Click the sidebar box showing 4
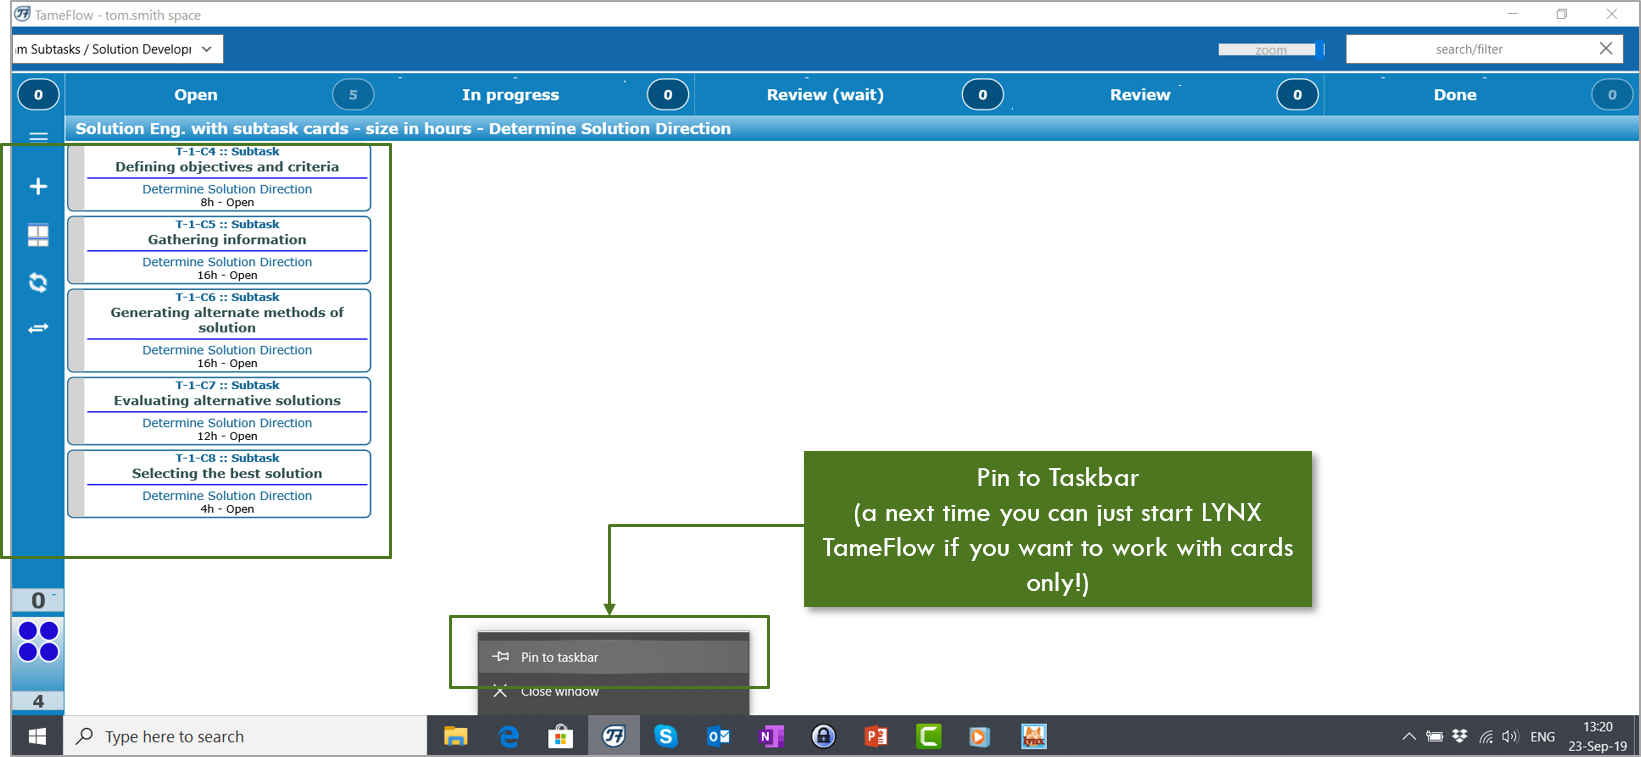 click(x=38, y=701)
